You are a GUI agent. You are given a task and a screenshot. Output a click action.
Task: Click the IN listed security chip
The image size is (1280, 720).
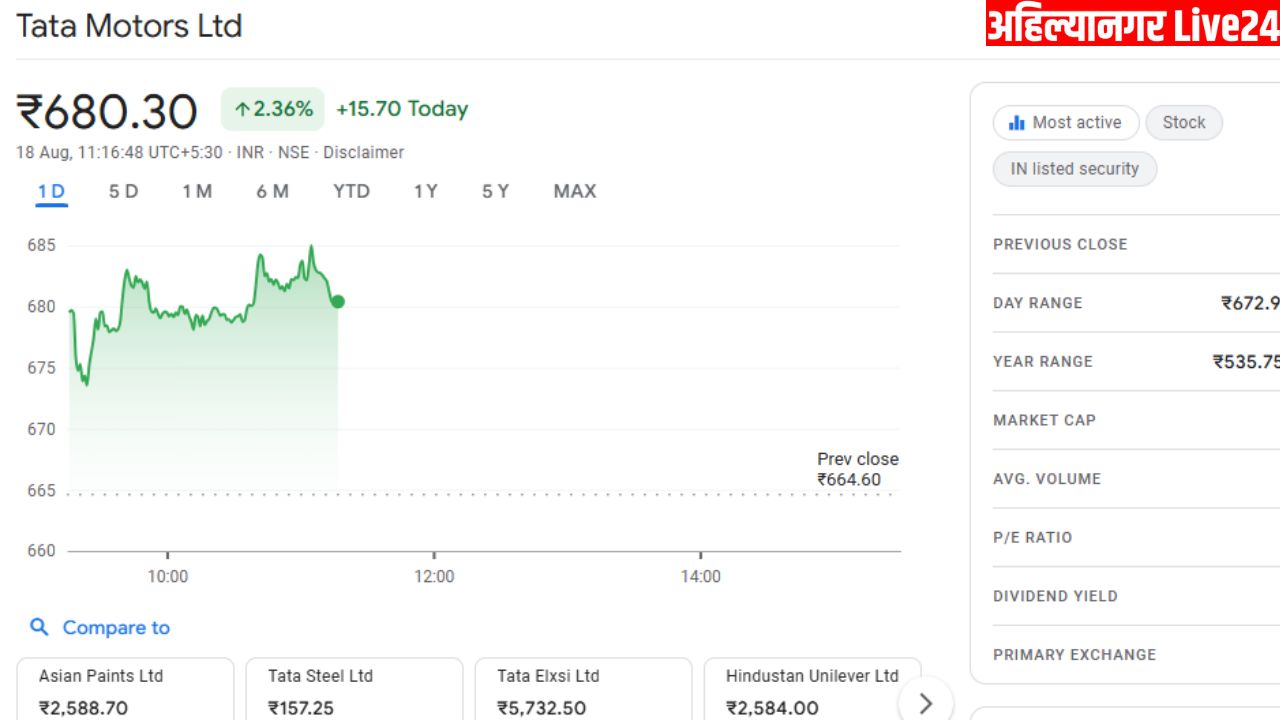click(x=1074, y=169)
